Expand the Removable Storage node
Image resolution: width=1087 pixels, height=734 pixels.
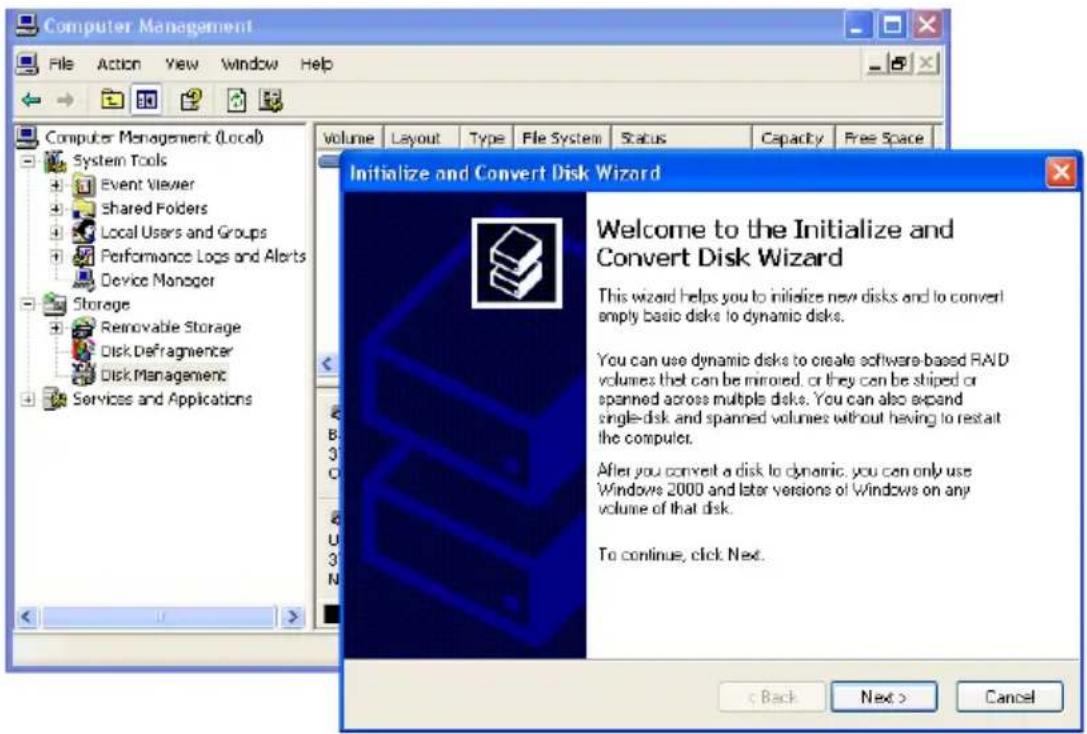(56, 327)
